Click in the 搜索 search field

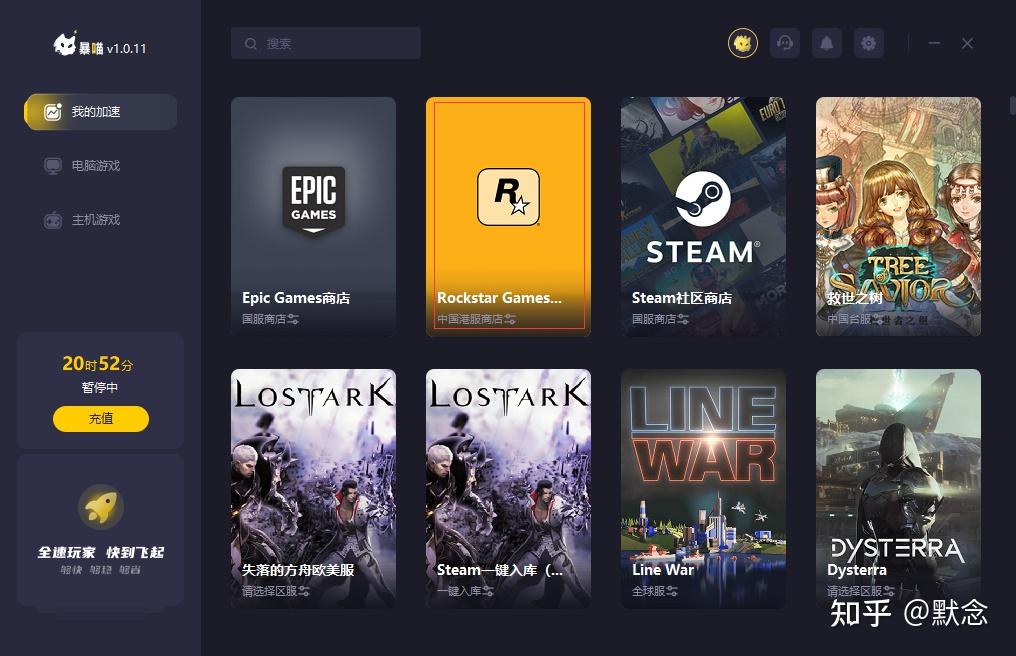click(x=326, y=43)
